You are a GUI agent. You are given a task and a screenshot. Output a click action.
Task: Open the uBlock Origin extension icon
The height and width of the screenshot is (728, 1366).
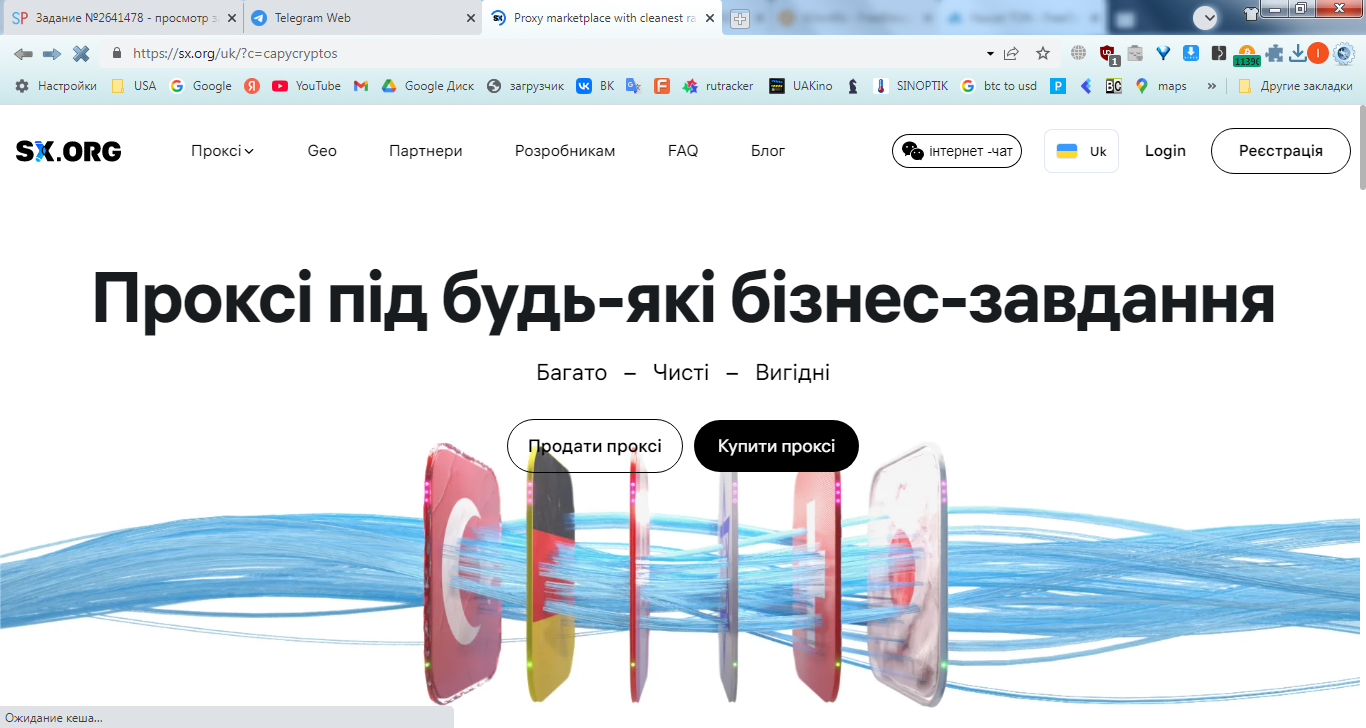point(1107,54)
